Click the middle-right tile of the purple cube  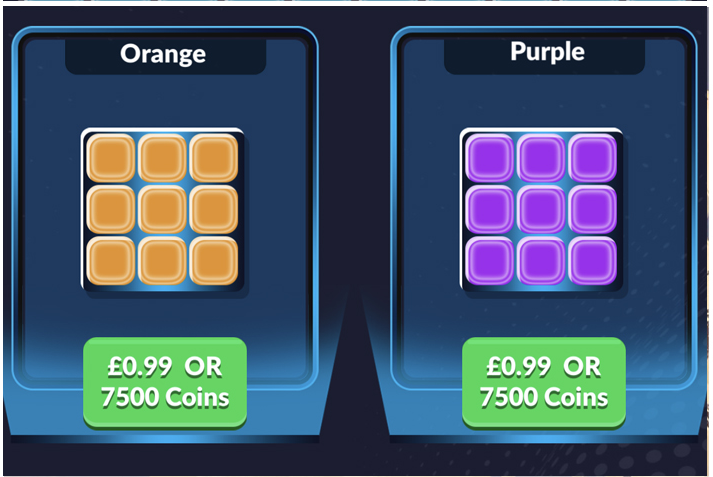click(594, 209)
